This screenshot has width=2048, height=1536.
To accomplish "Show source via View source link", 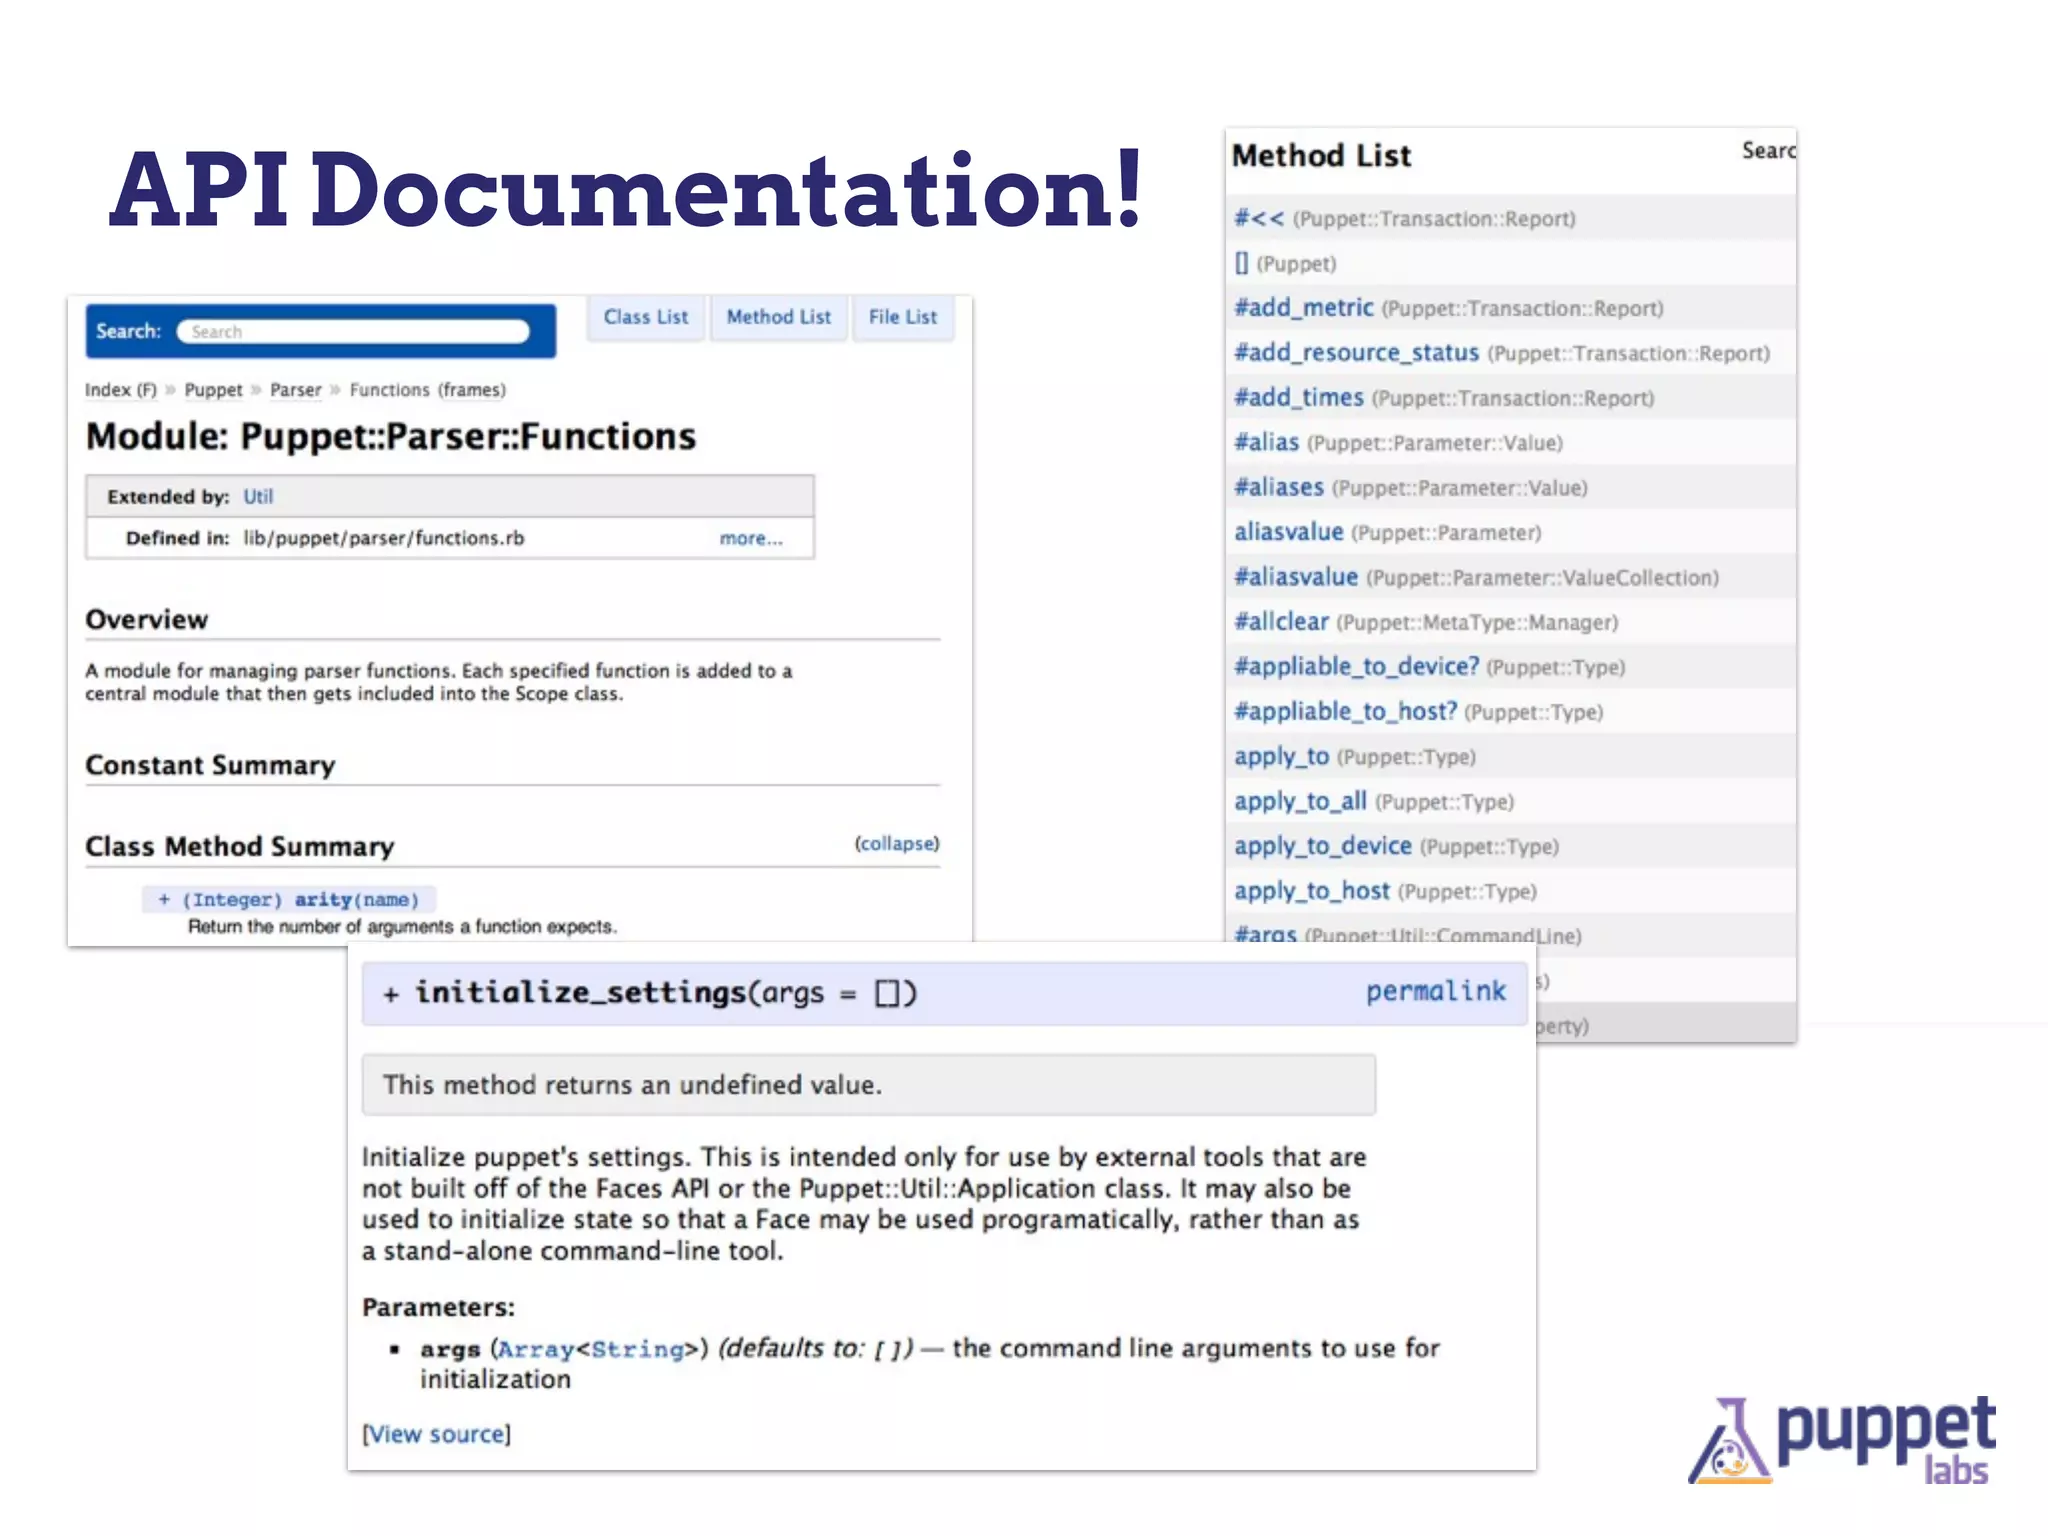I will [x=436, y=1434].
